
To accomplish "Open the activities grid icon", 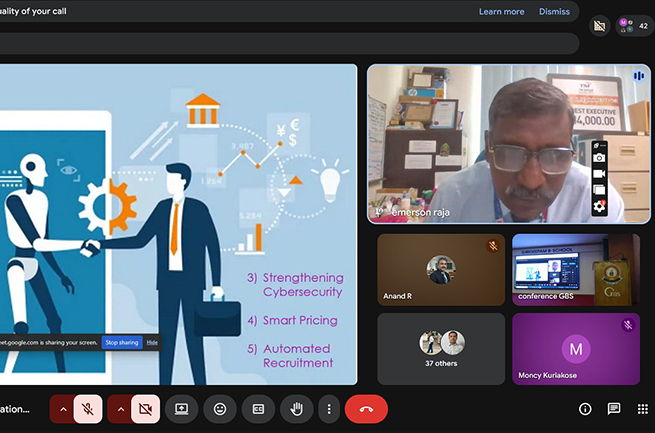I will (642, 409).
